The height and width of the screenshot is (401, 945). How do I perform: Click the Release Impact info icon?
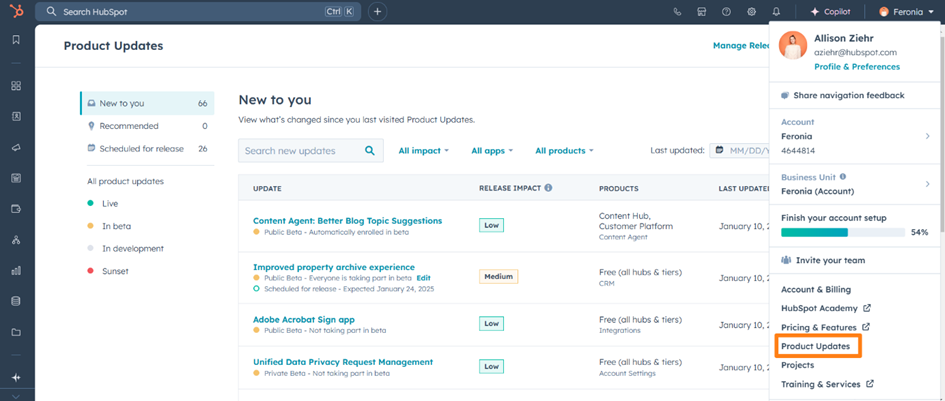548,188
